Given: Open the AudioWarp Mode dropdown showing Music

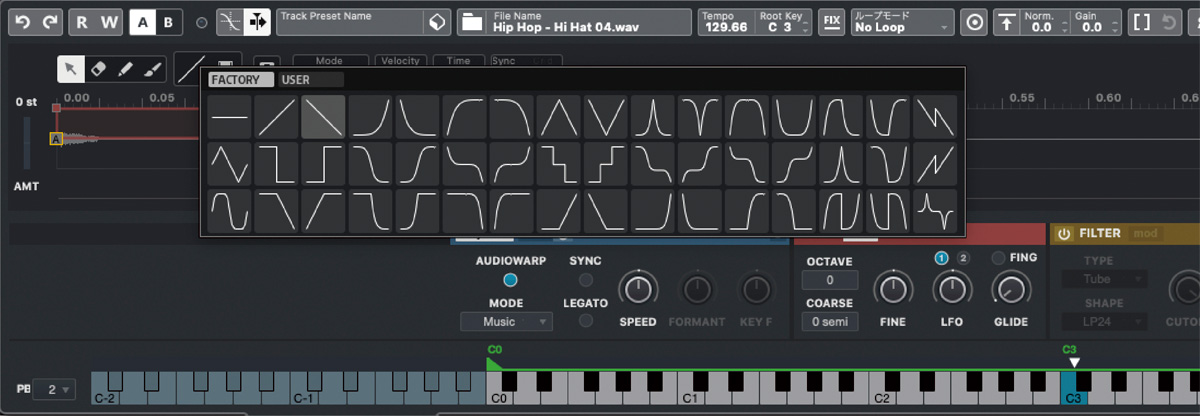Looking at the screenshot, I should point(506,322).
